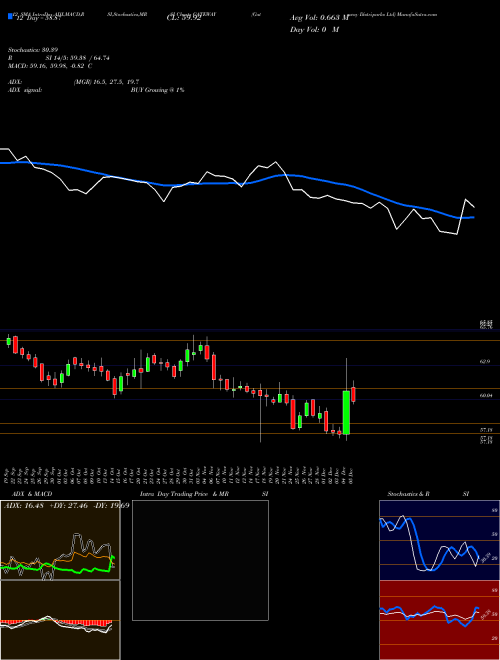Click the 'SI 14/3: 39.38 / 64.74' readout
This screenshot has width=500, height=660.
pyautogui.click(x=77, y=58)
